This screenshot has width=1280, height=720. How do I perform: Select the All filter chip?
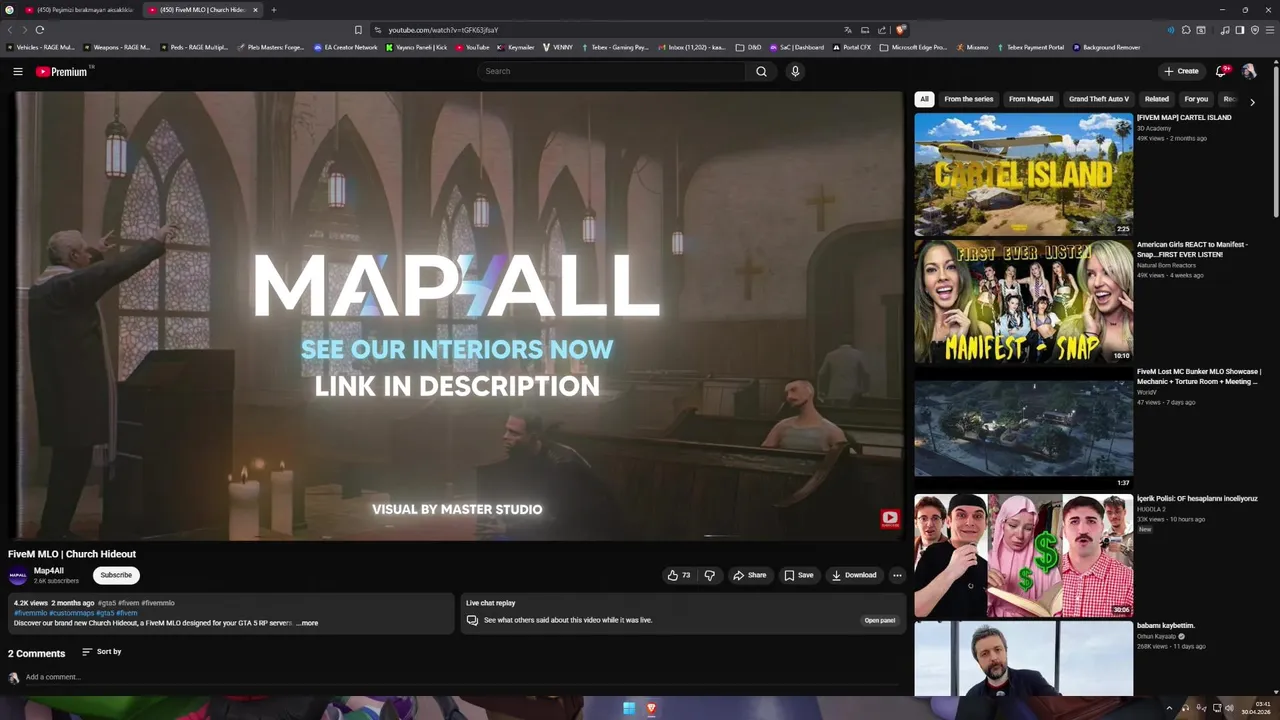tap(924, 99)
